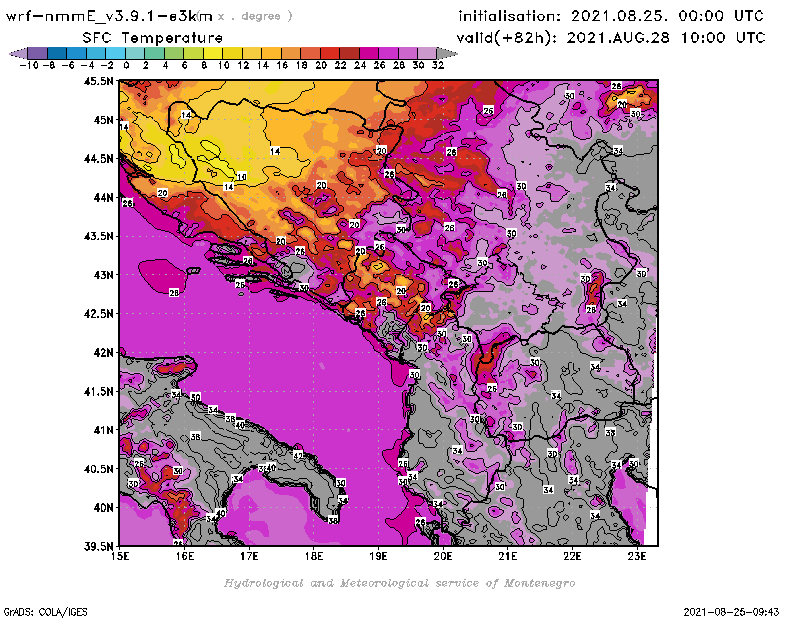This screenshot has width=800, height=618.
Task: Click the '43N' latitude axis label
Action: [103, 275]
